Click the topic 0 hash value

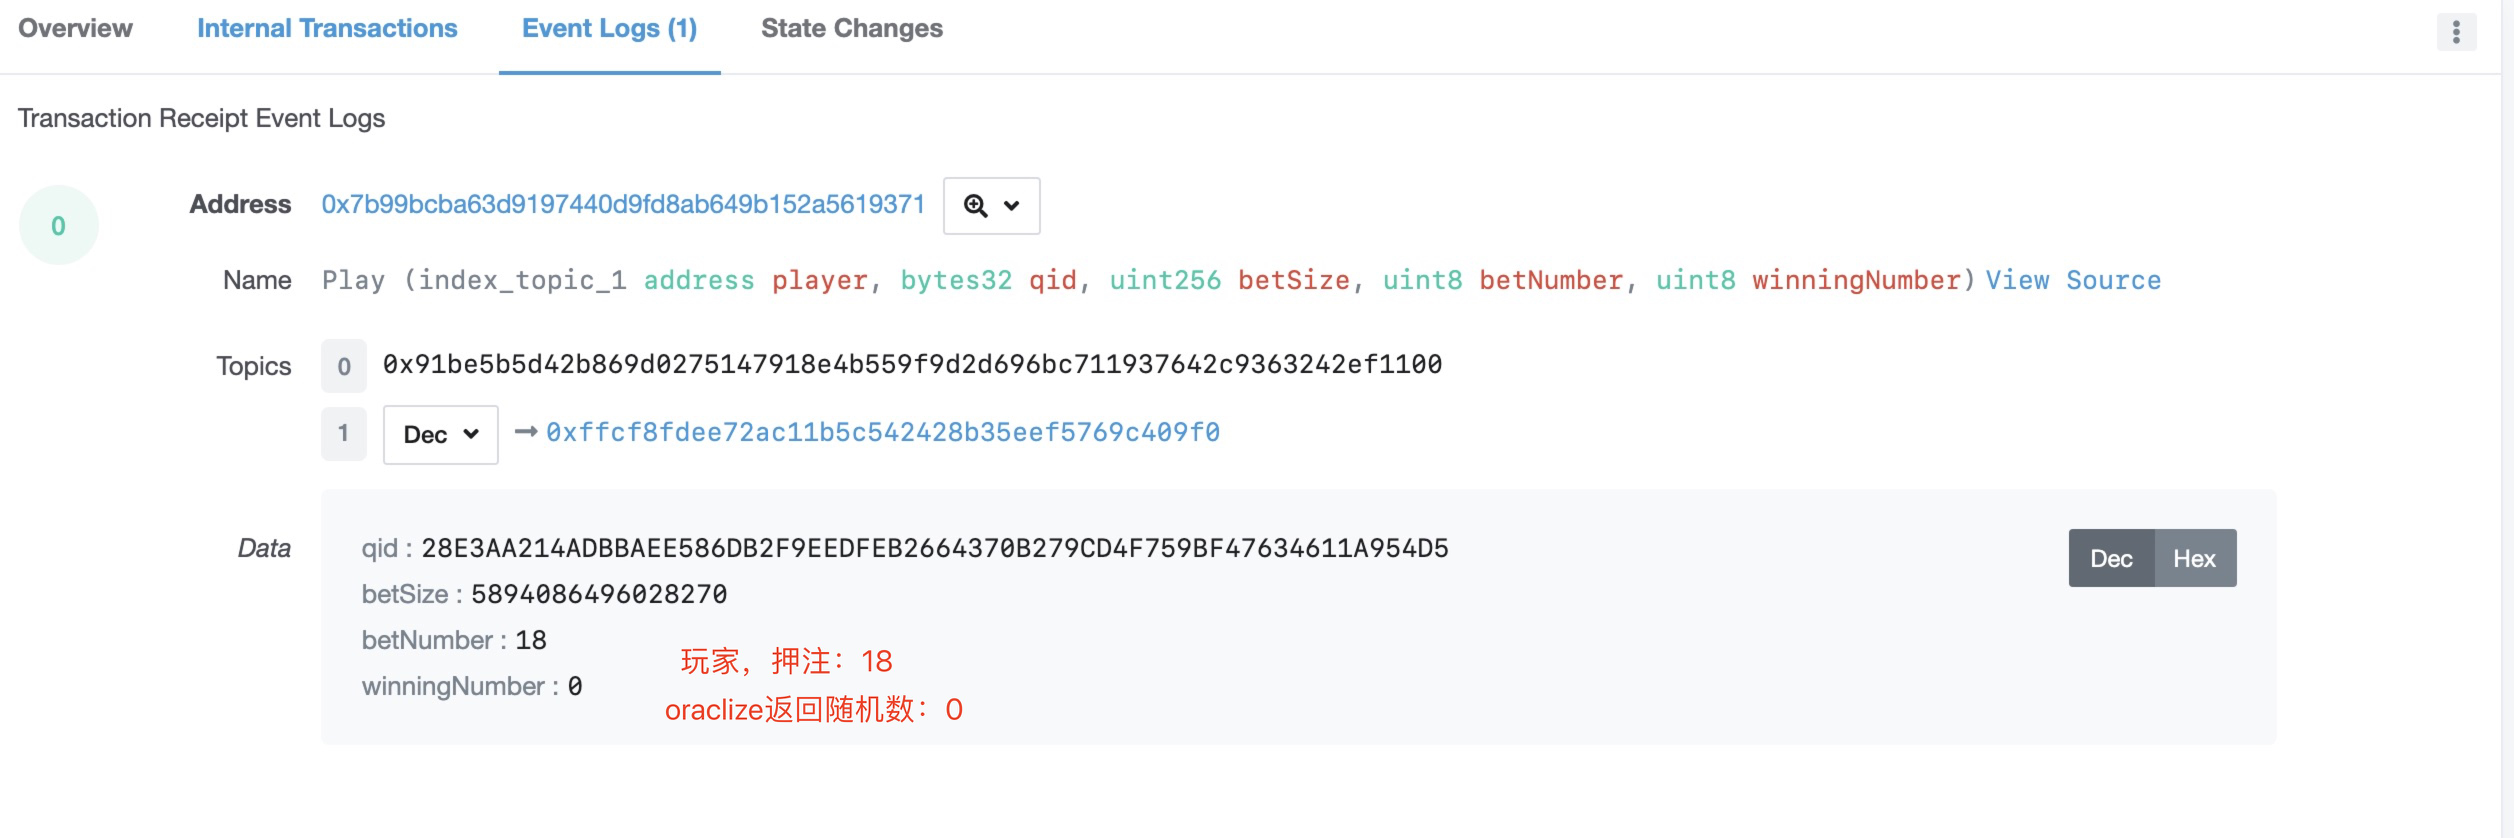[x=912, y=364]
